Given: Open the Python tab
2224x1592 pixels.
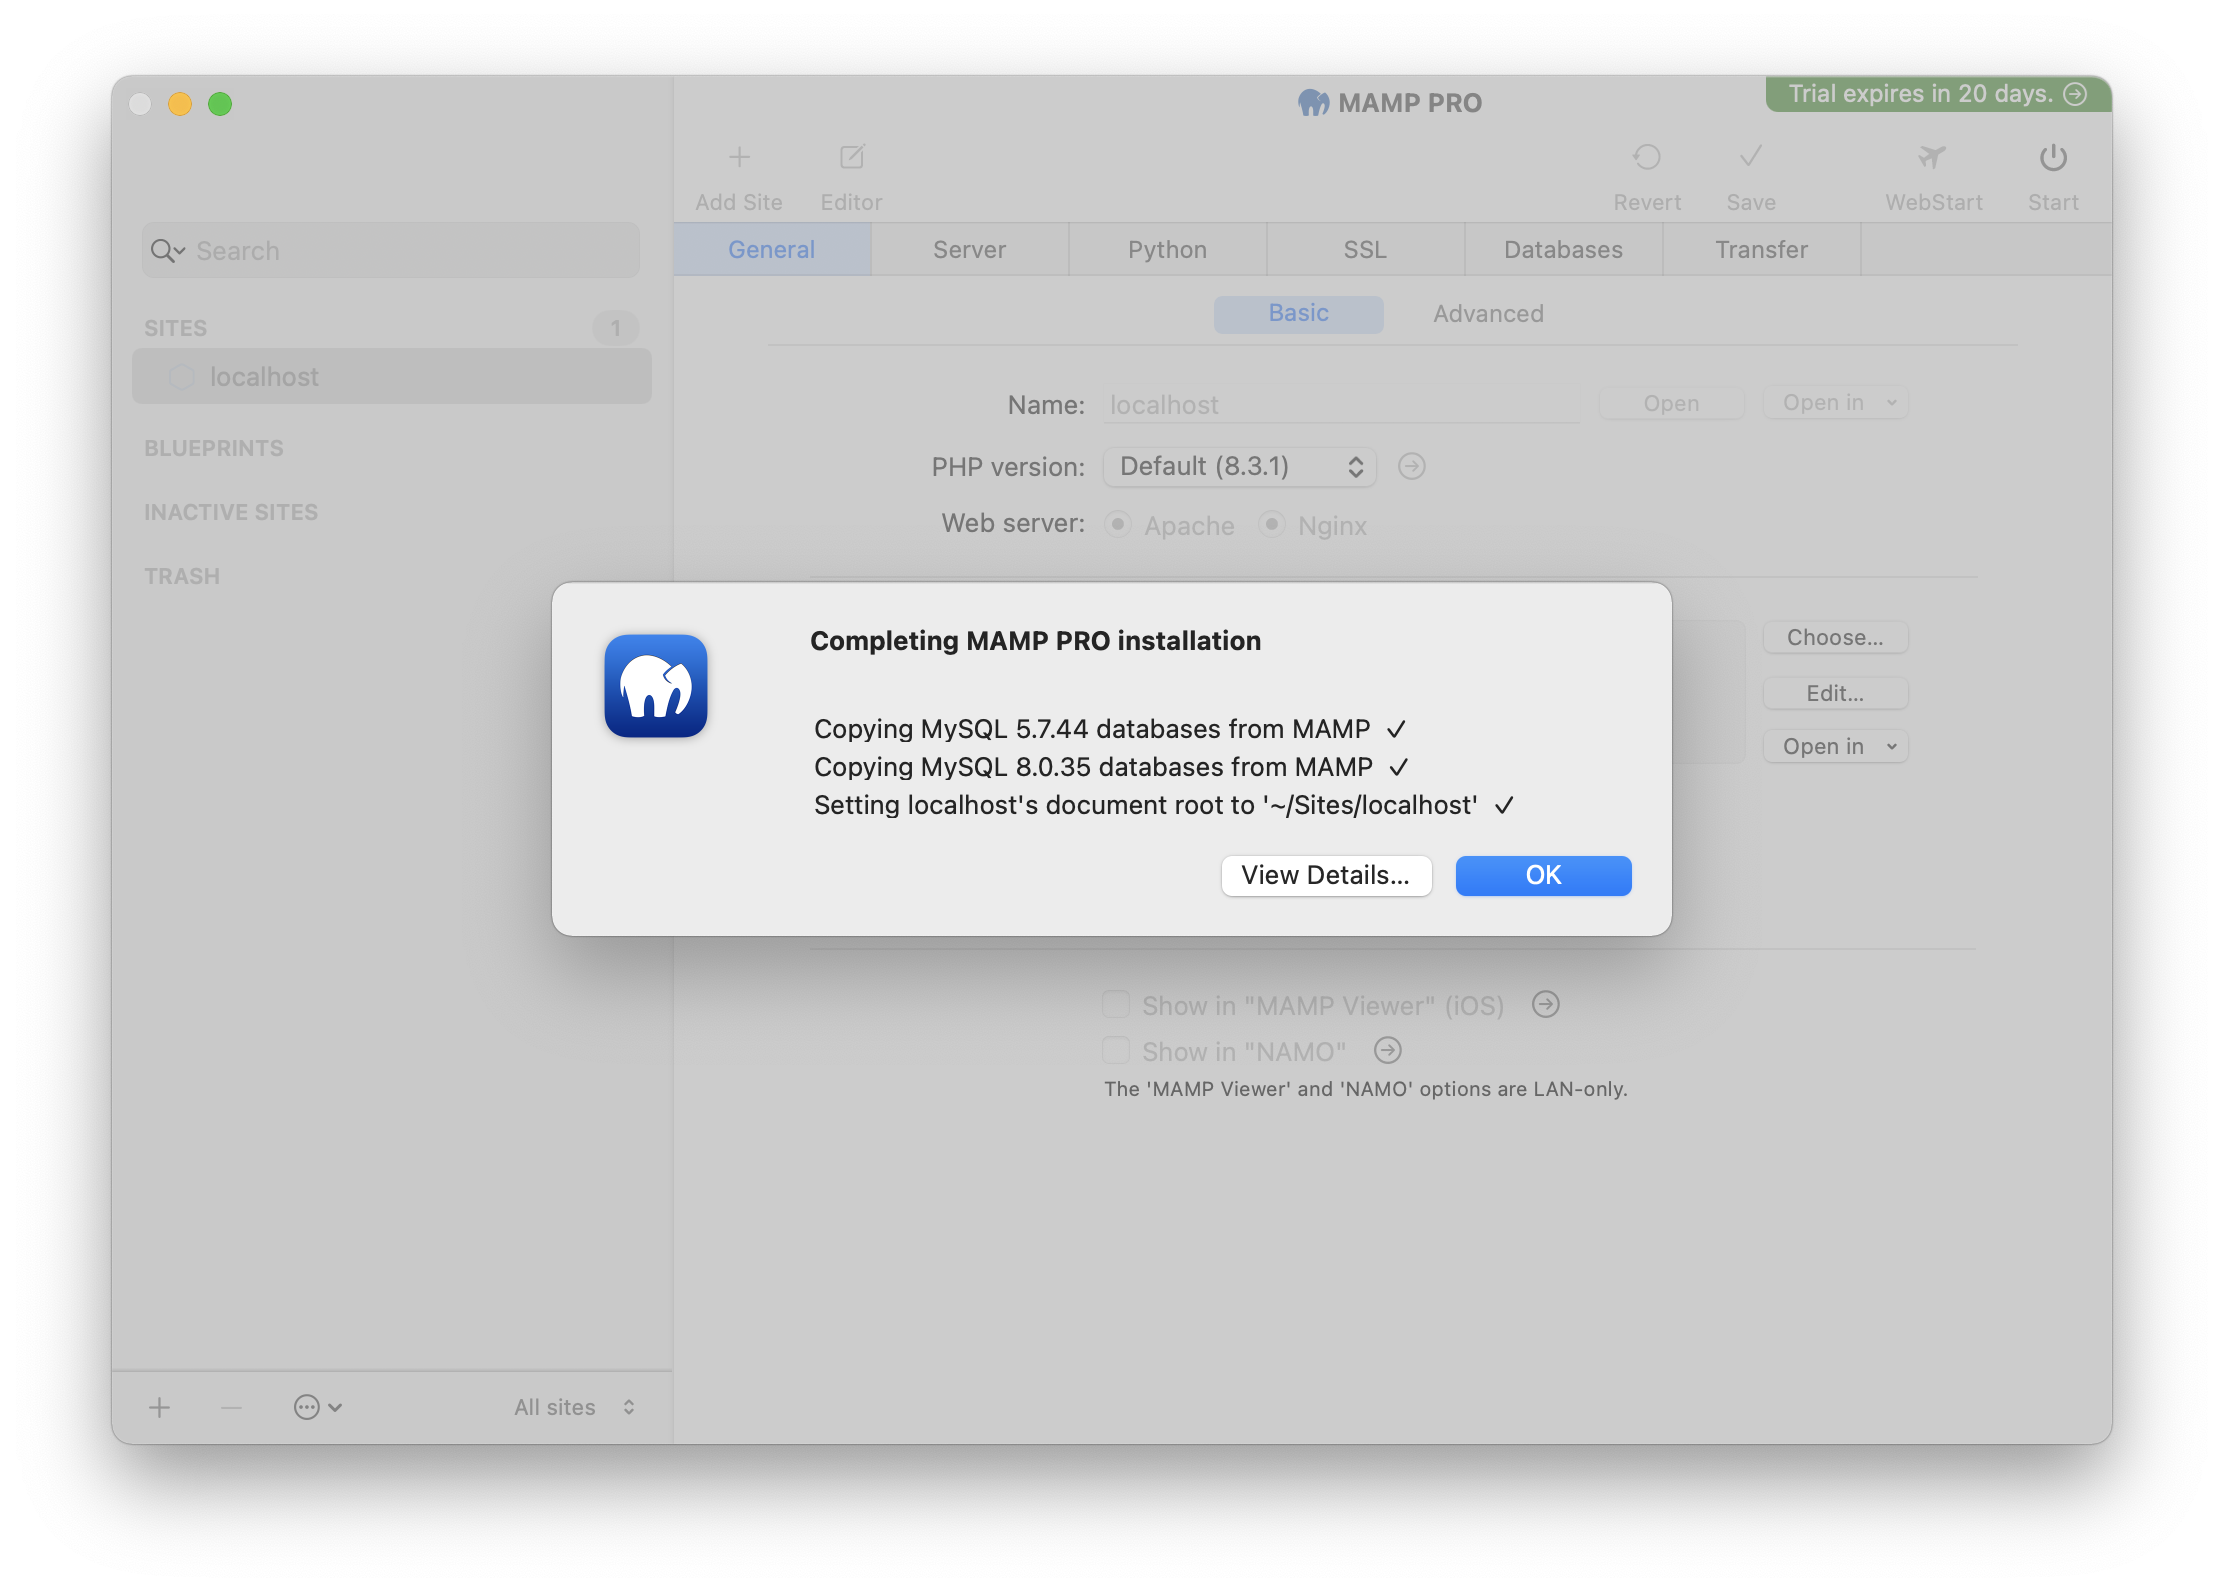Looking at the screenshot, I should [1167, 249].
